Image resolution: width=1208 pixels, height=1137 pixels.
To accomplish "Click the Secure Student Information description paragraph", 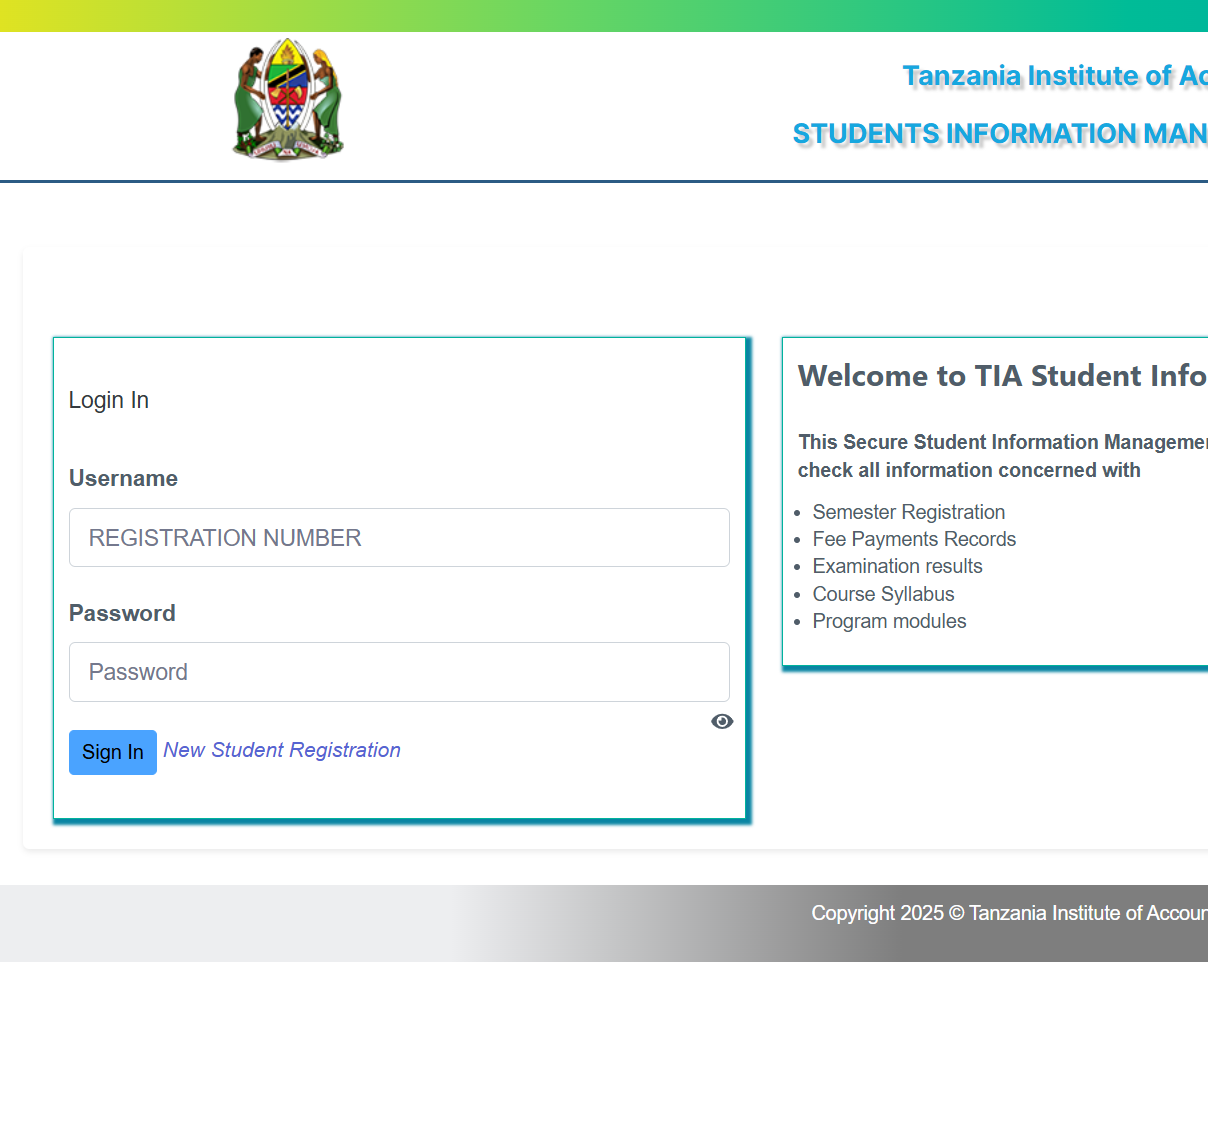I will click(1000, 456).
